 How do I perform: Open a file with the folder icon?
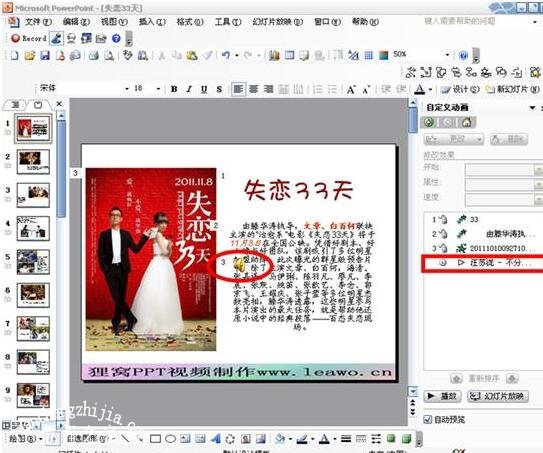[29, 55]
